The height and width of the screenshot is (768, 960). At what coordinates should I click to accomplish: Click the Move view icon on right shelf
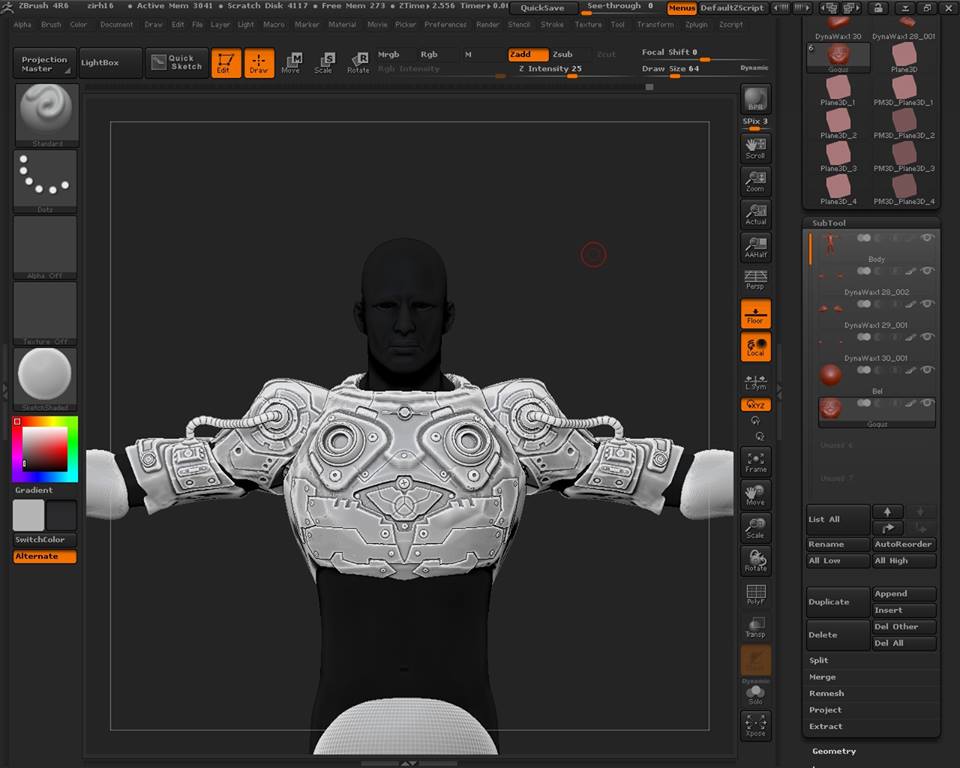756,495
